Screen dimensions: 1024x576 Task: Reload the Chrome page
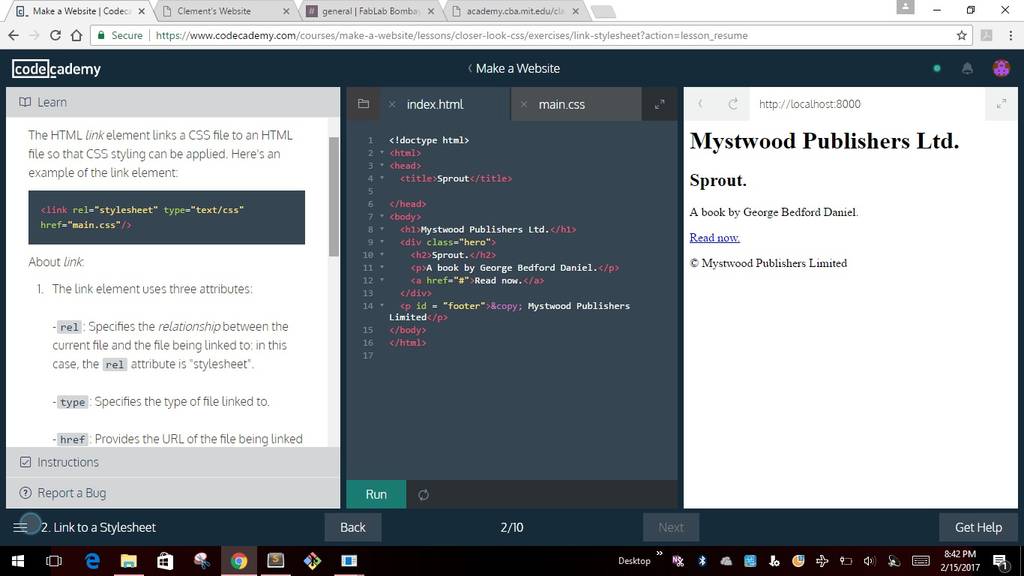point(56,35)
